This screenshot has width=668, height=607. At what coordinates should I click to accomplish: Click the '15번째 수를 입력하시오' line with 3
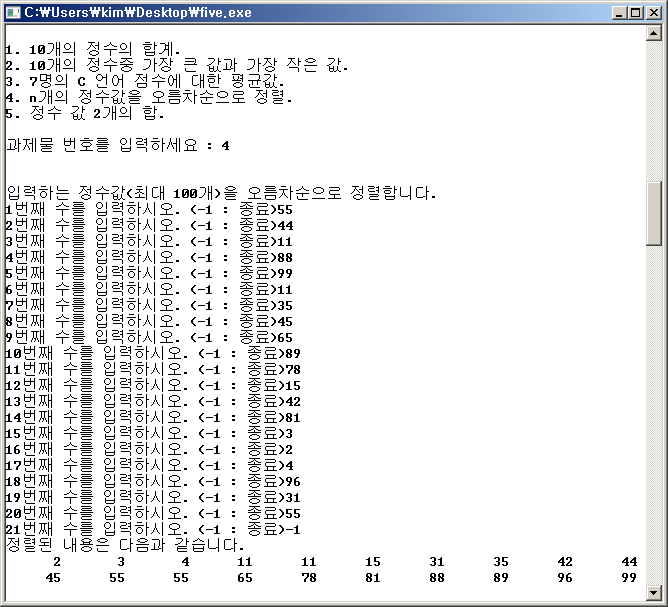coord(149,434)
